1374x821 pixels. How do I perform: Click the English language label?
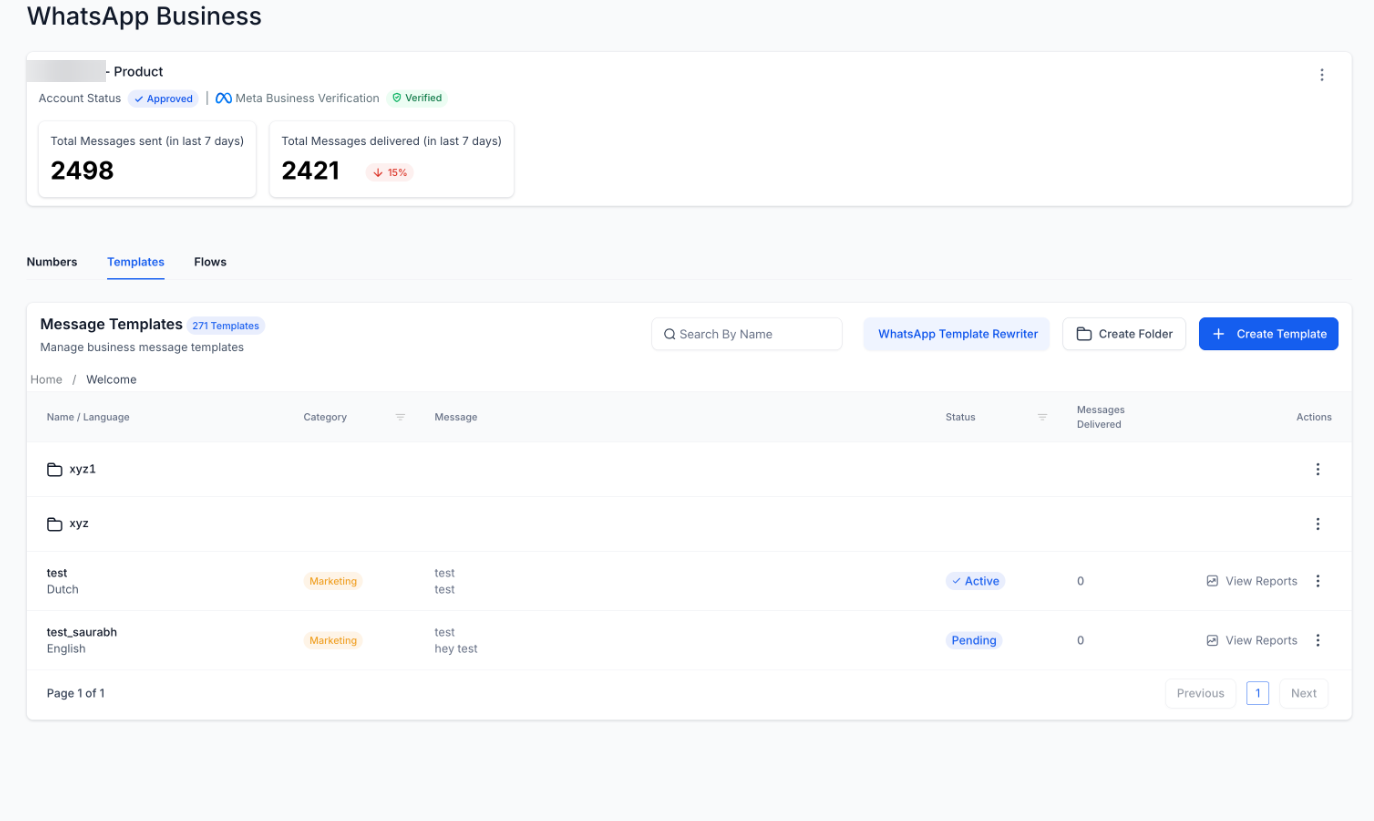click(66, 648)
